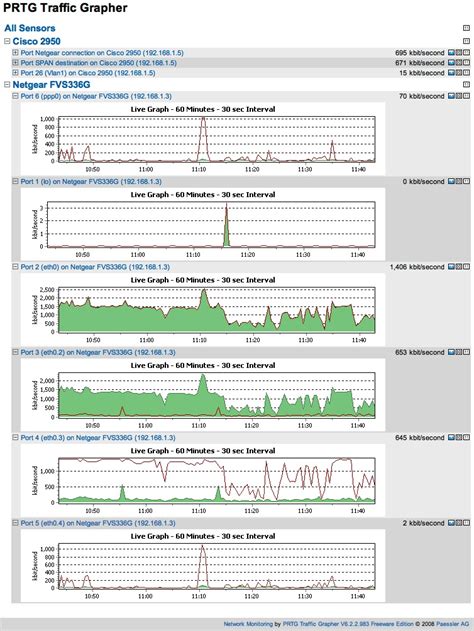Open the All Sensors heading link

click(x=30, y=28)
